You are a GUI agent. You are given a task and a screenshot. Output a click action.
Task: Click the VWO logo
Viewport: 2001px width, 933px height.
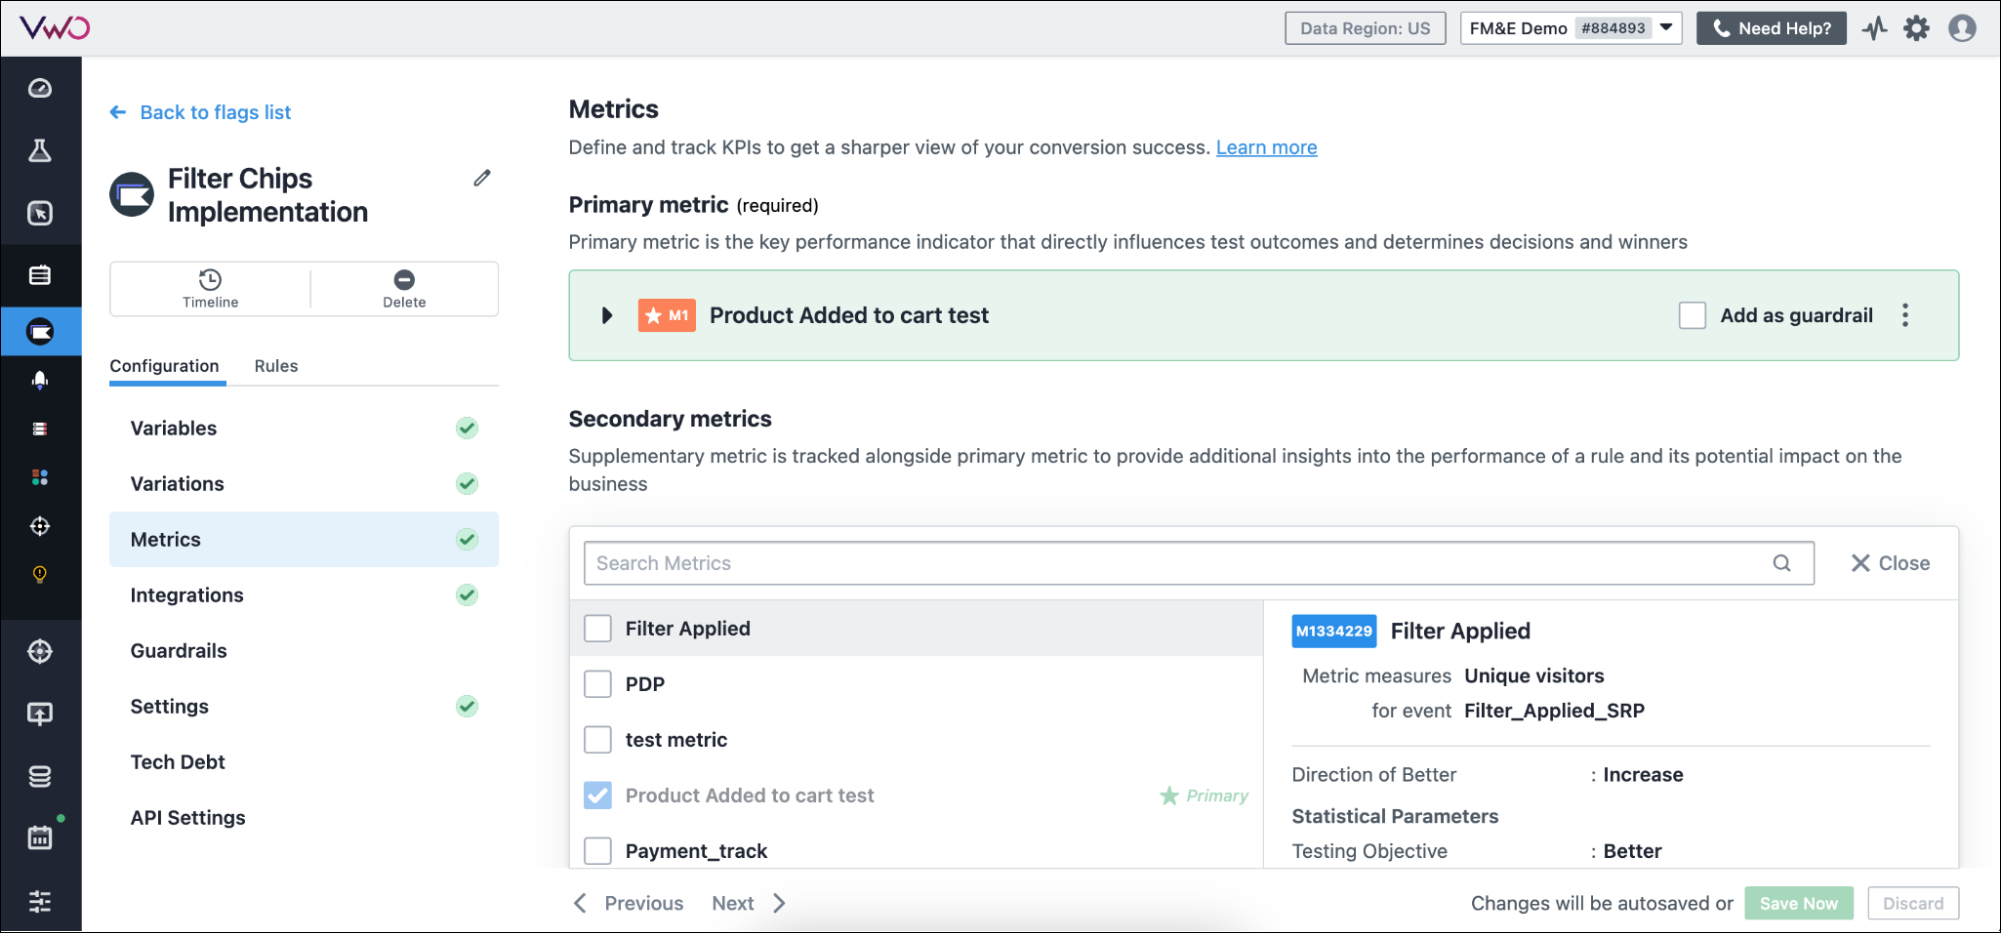click(x=55, y=28)
